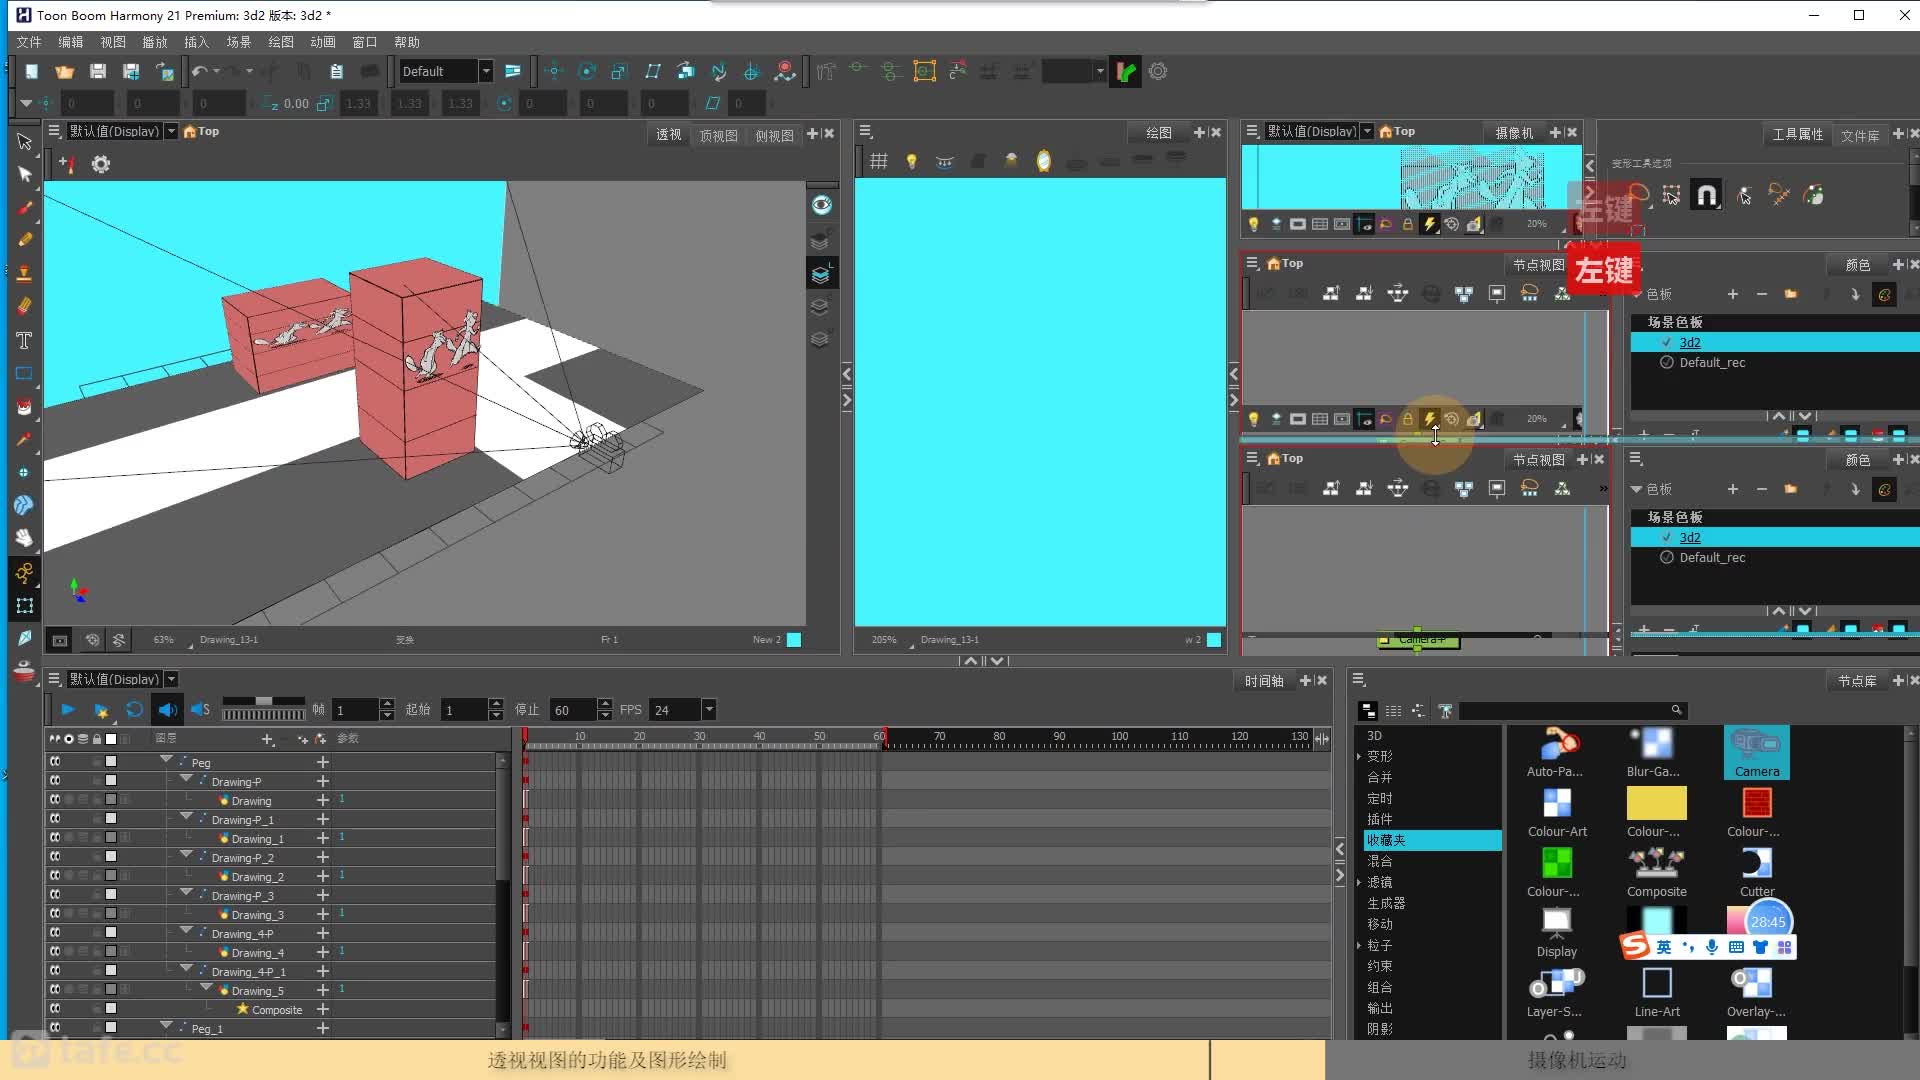Click the perspective view settings gear icon
The height and width of the screenshot is (1080, 1920).
(x=101, y=164)
